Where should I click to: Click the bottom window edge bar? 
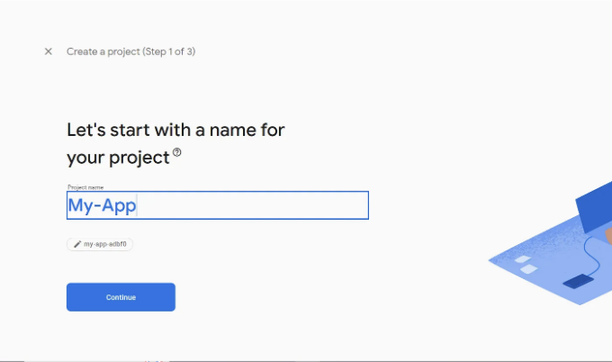tap(306, 361)
